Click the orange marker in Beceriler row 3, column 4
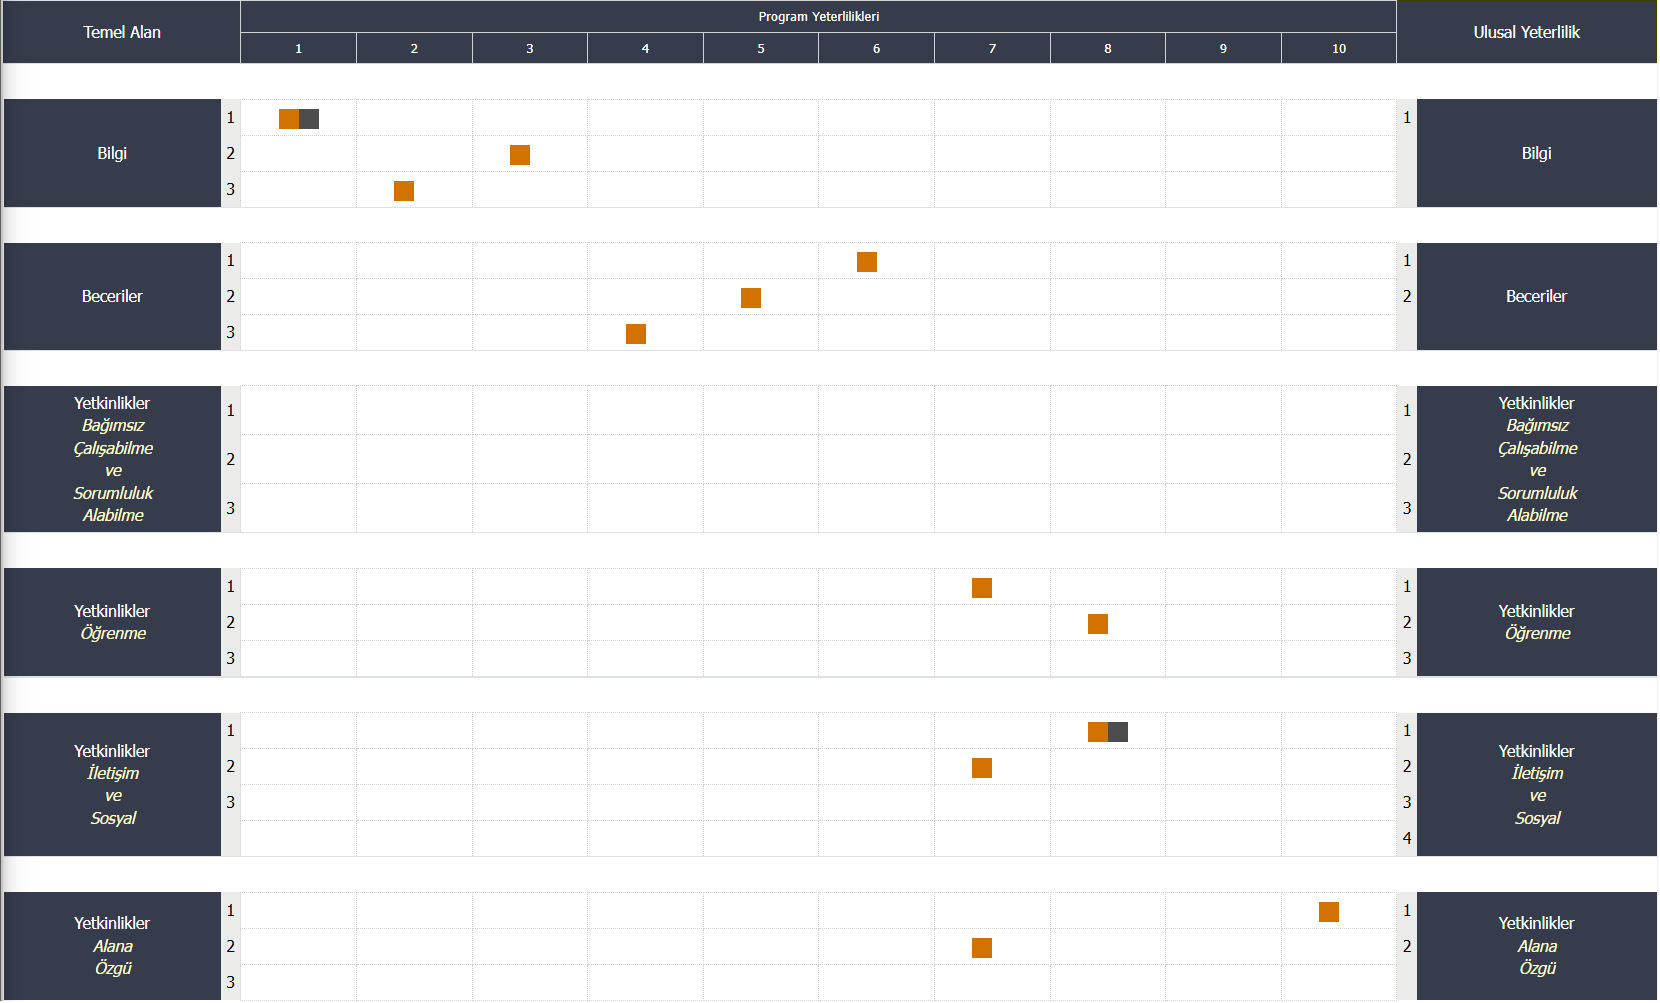The width and height of the screenshot is (1660, 1003). [x=636, y=334]
